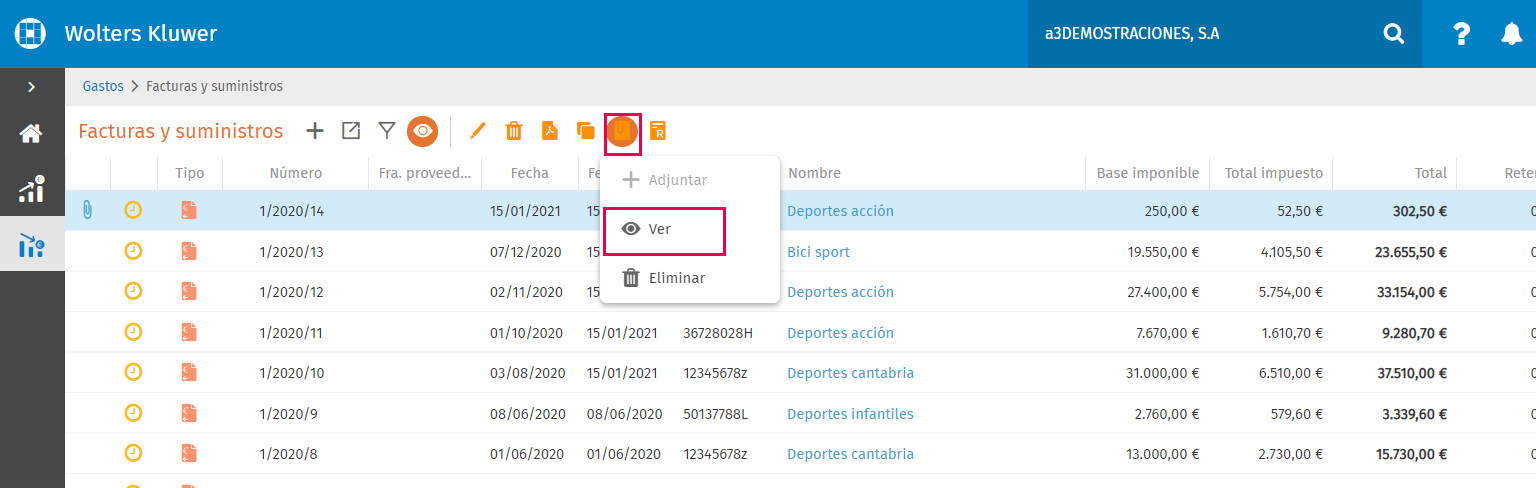The image size is (1536, 488).
Task: Sort by Base imponible column header
Action: 1148,173
